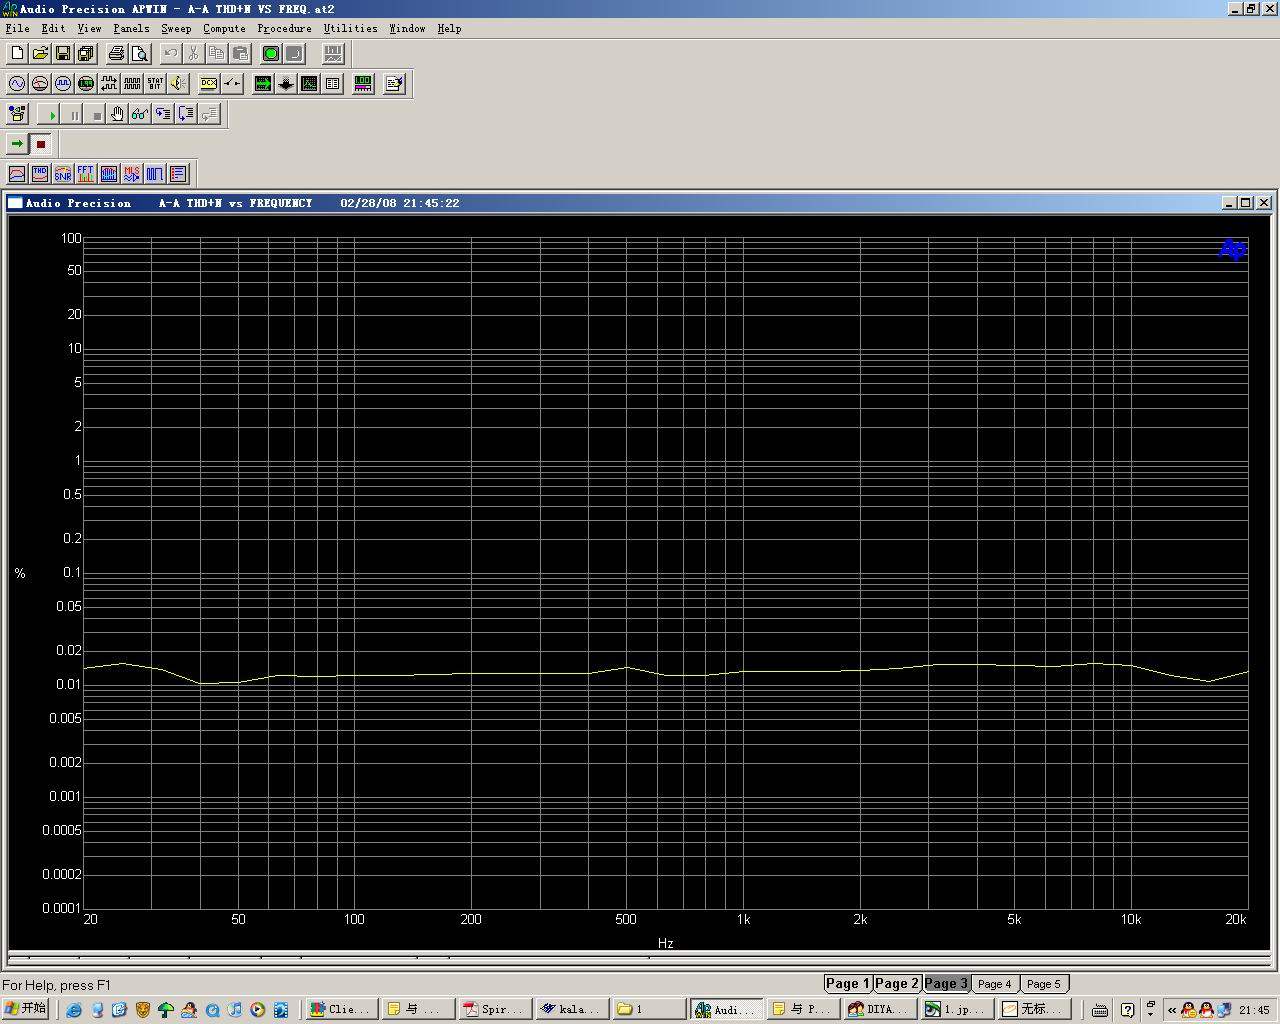Click the green arrow toolbar button
The width and height of the screenshot is (1280, 1024).
pyautogui.click(x=17, y=144)
